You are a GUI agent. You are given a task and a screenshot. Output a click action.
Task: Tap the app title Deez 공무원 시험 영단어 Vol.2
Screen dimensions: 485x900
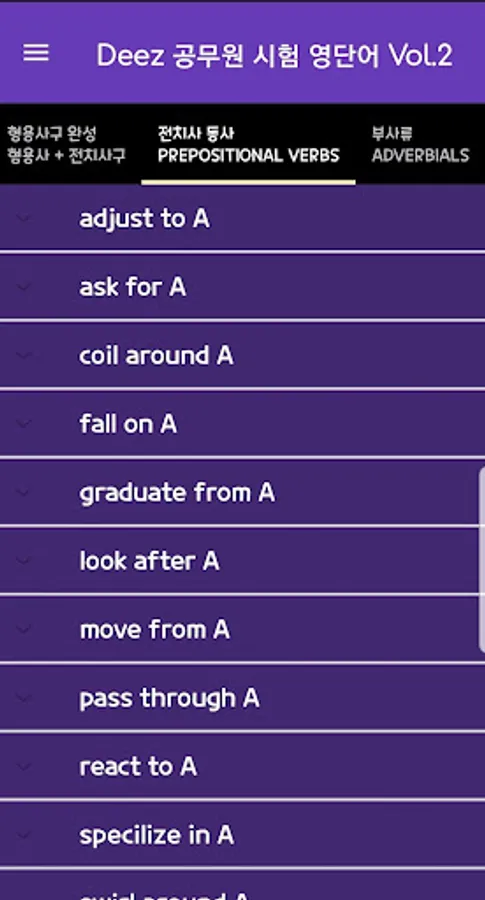tap(274, 55)
